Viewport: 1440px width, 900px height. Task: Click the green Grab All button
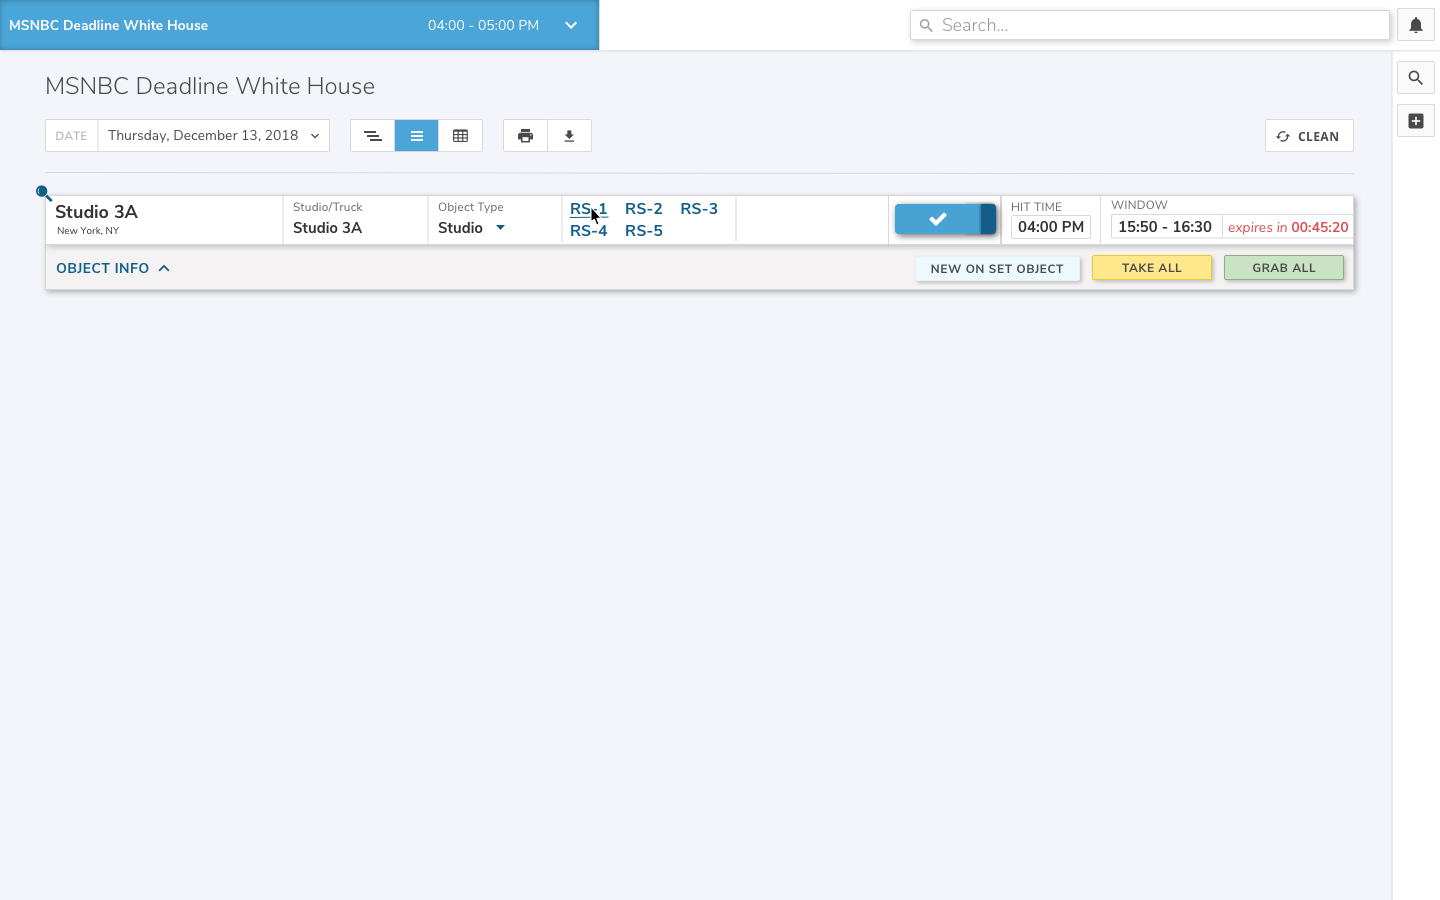point(1283,268)
